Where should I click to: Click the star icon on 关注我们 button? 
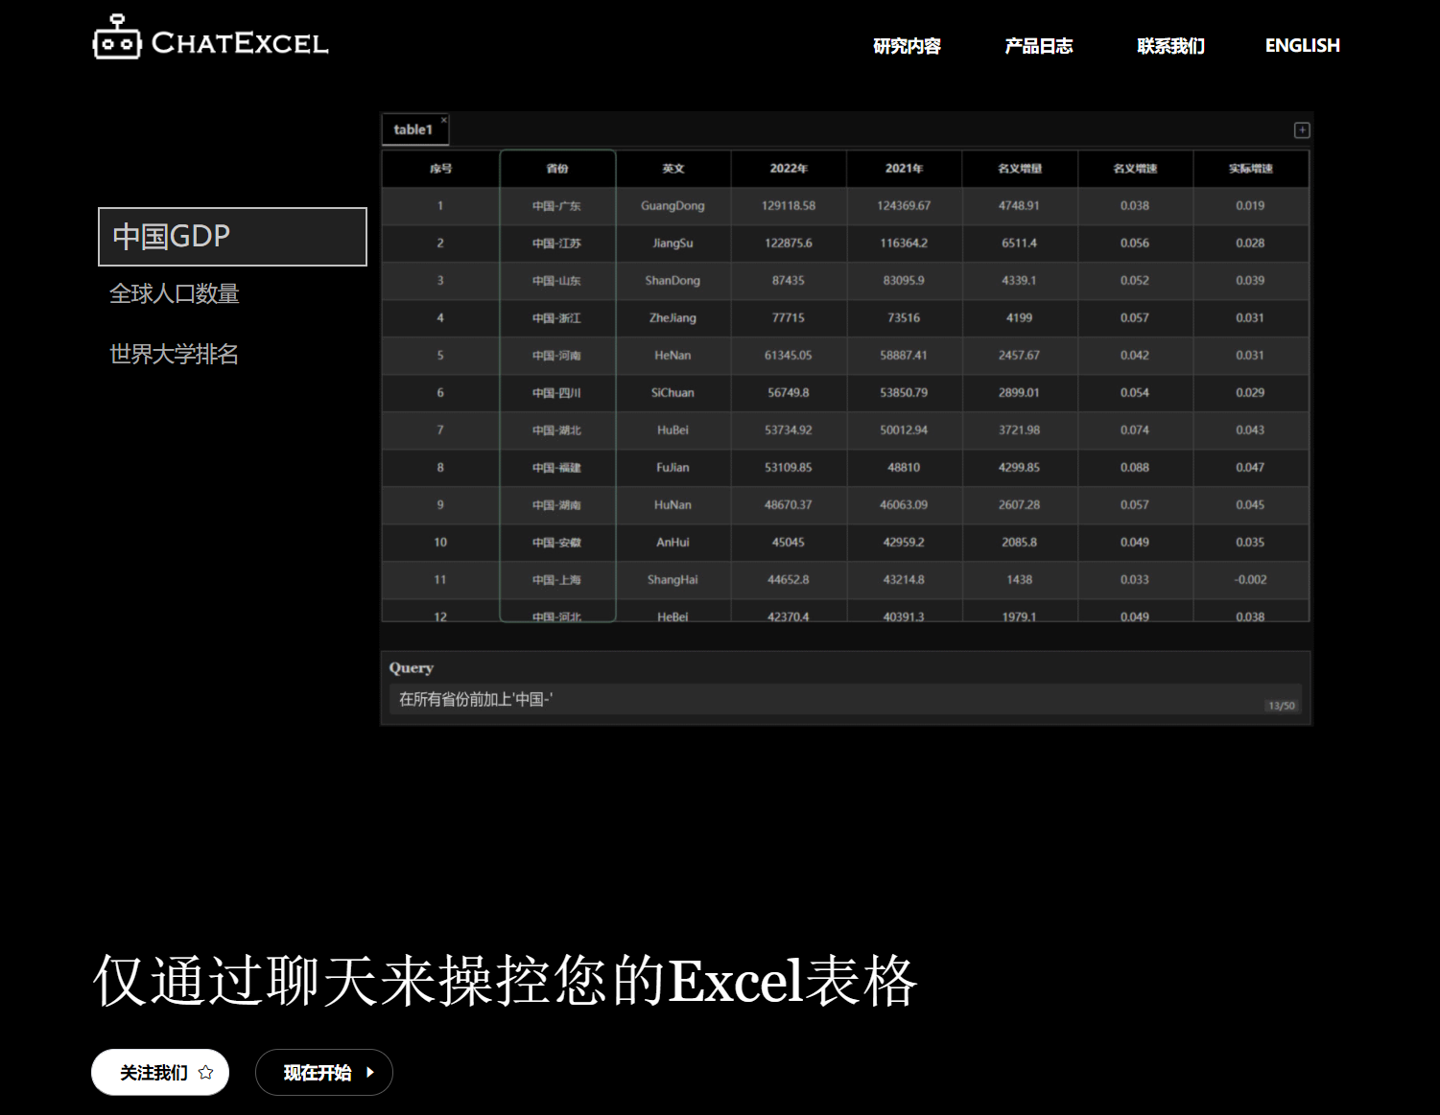pyautogui.click(x=206, y=1071)
